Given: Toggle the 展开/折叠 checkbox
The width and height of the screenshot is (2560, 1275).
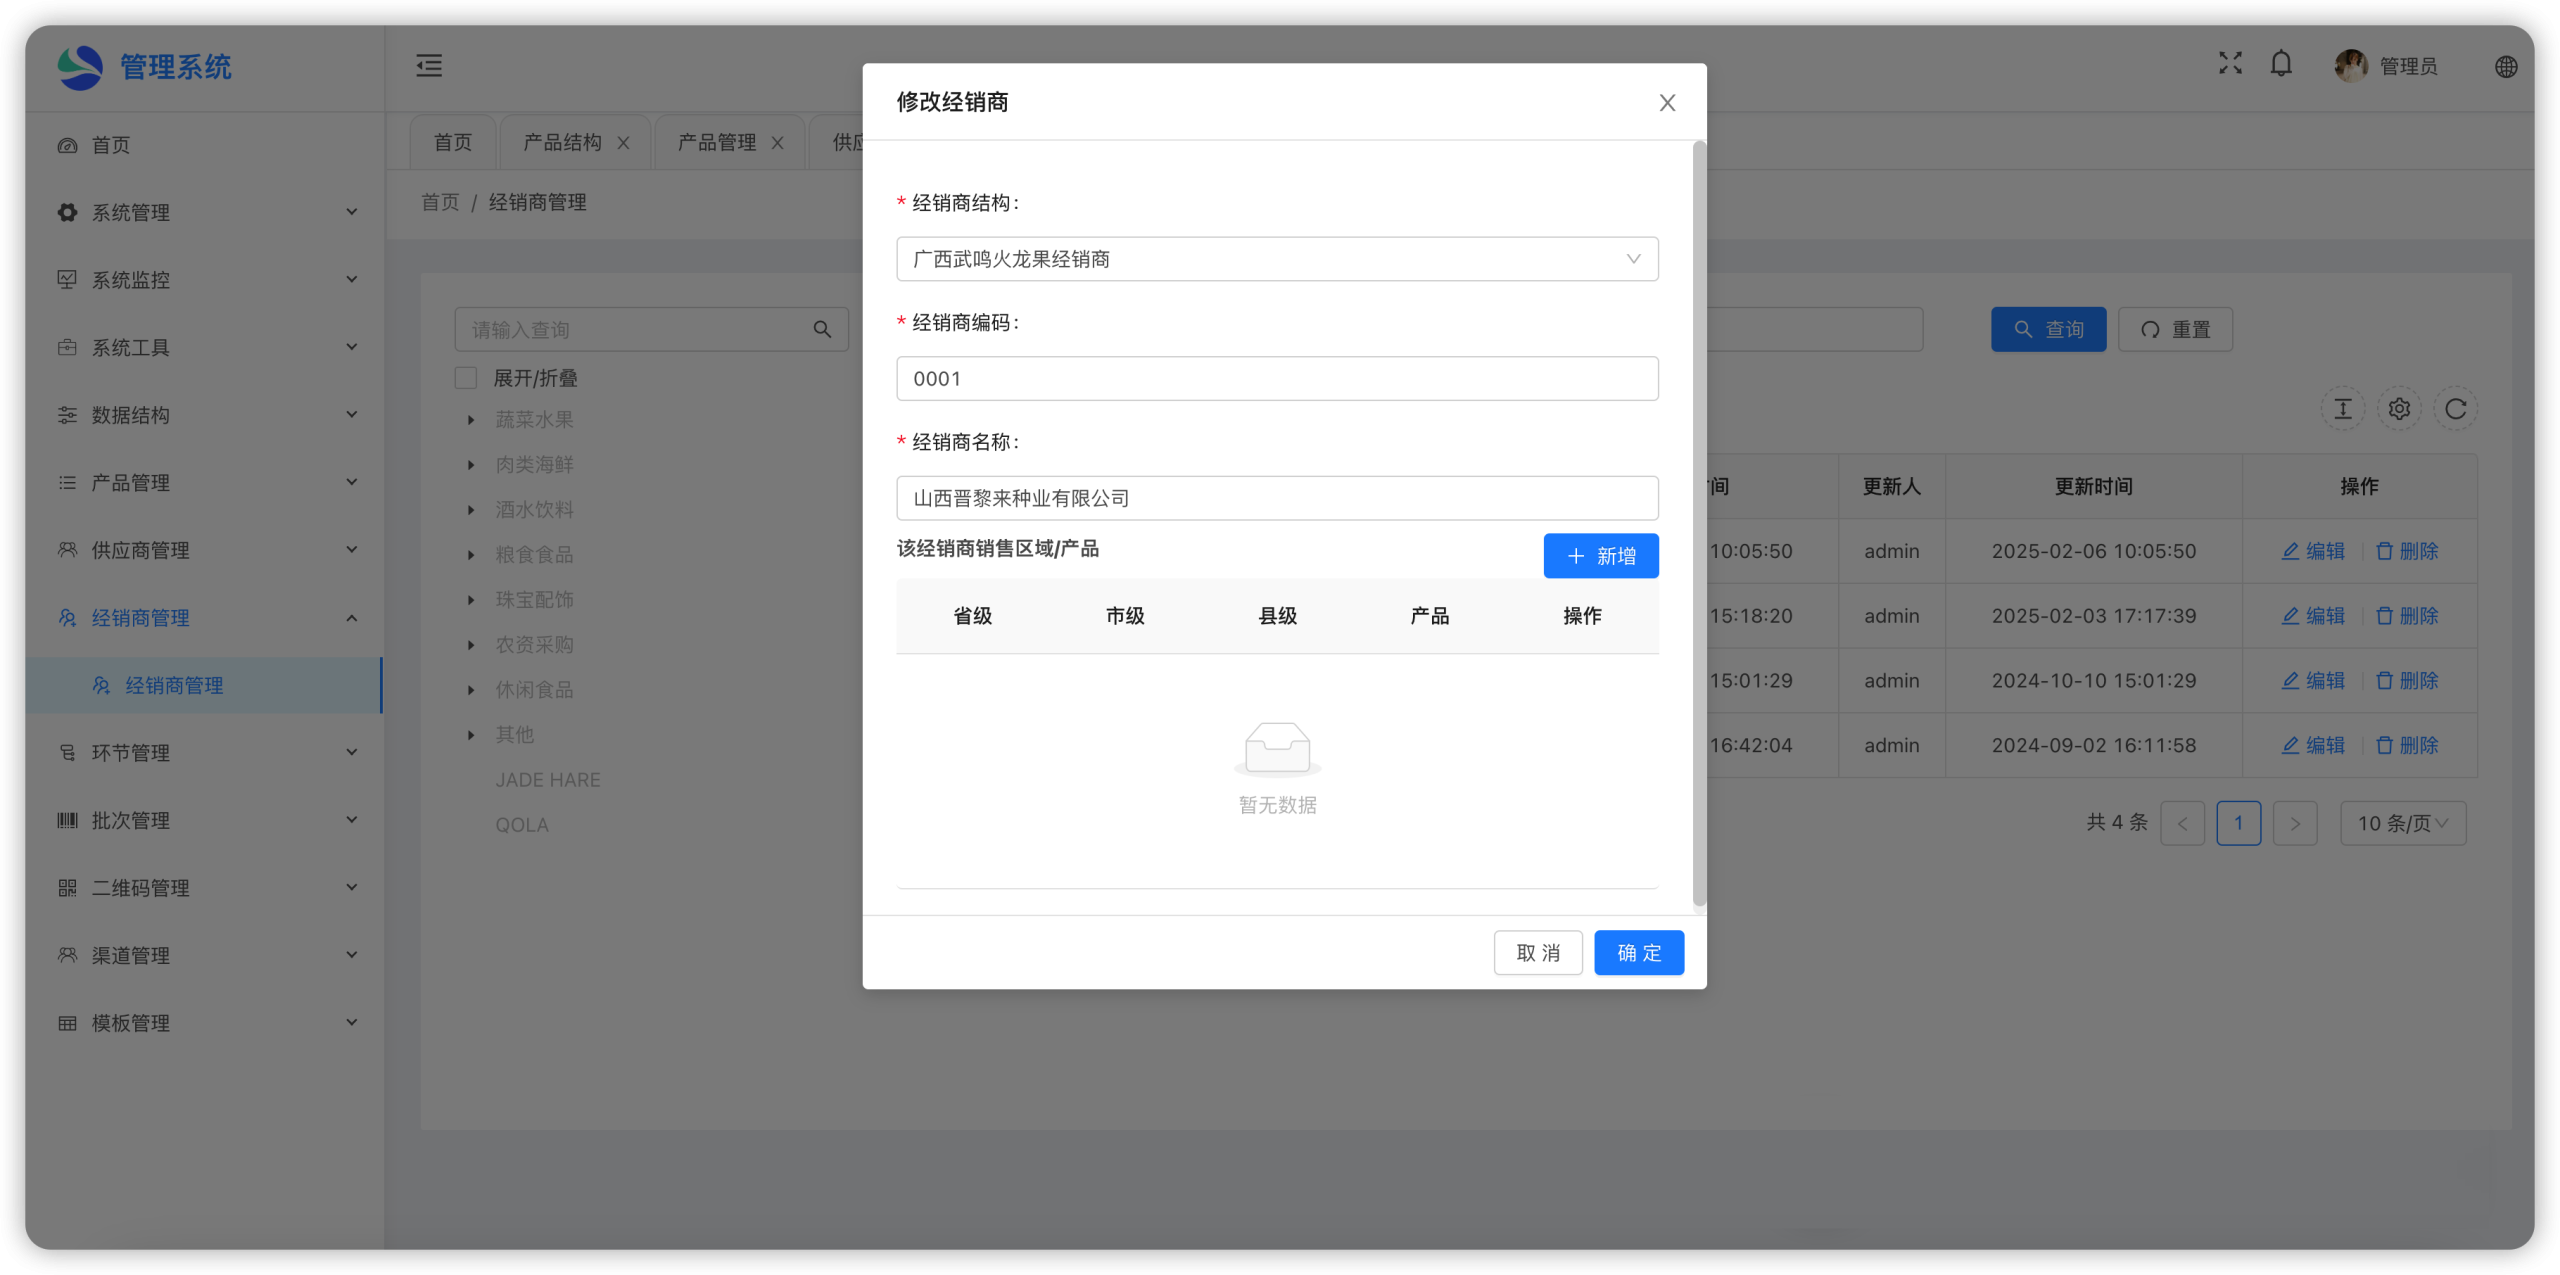Looking at the screenshot, I should pyautogui.click(x=466, y=378).
